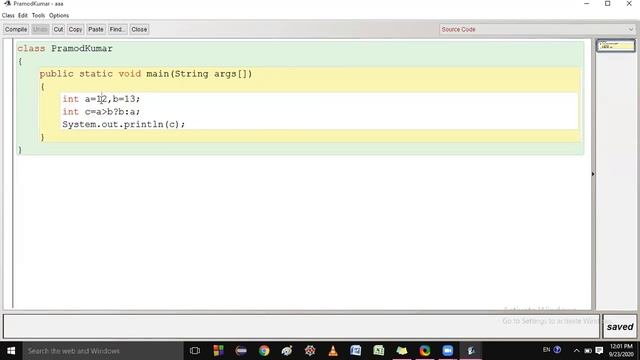Open the Find... search button
This screenshot has width=640, height=360.
[117, 29]
